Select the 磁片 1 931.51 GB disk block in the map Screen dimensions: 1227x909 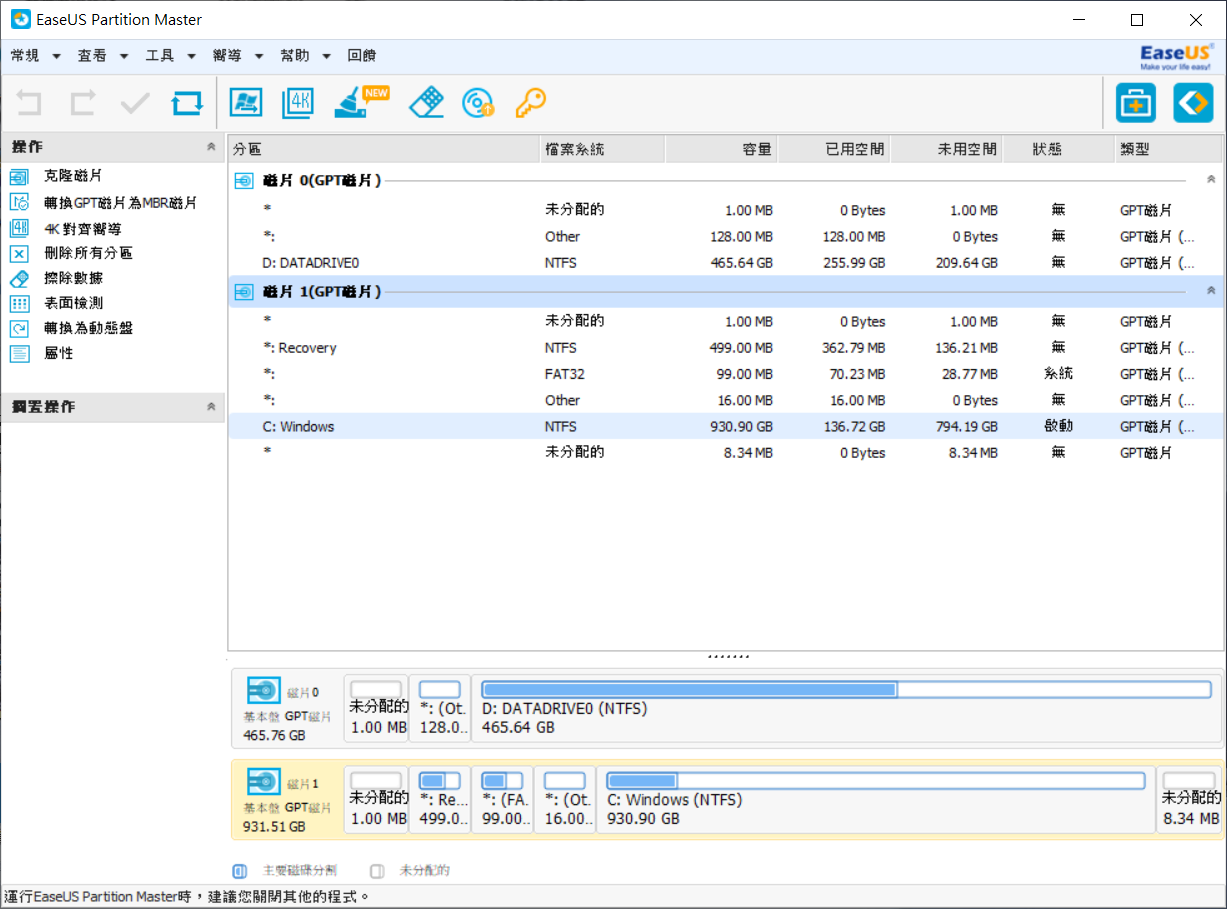287,800
